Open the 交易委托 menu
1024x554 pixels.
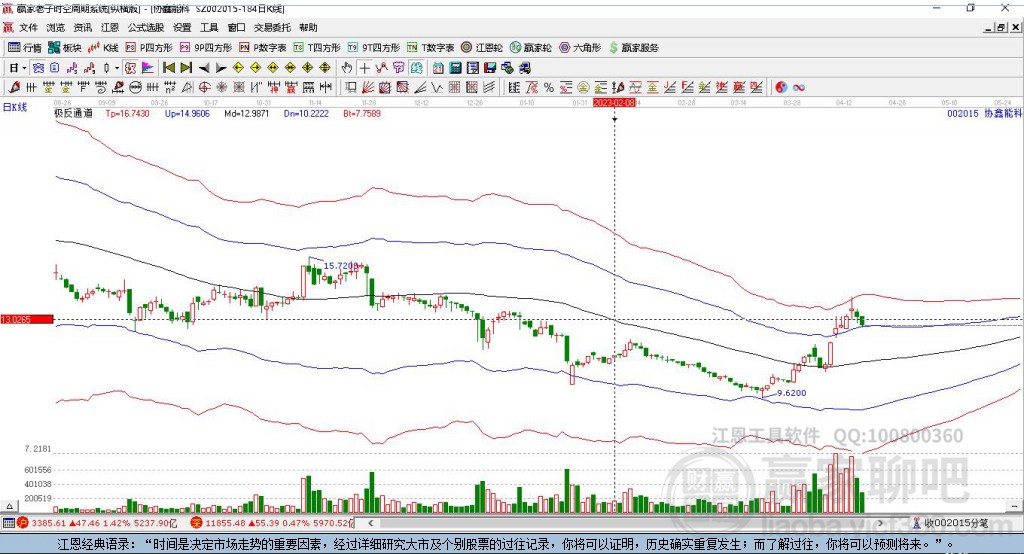tap(272, 27)
